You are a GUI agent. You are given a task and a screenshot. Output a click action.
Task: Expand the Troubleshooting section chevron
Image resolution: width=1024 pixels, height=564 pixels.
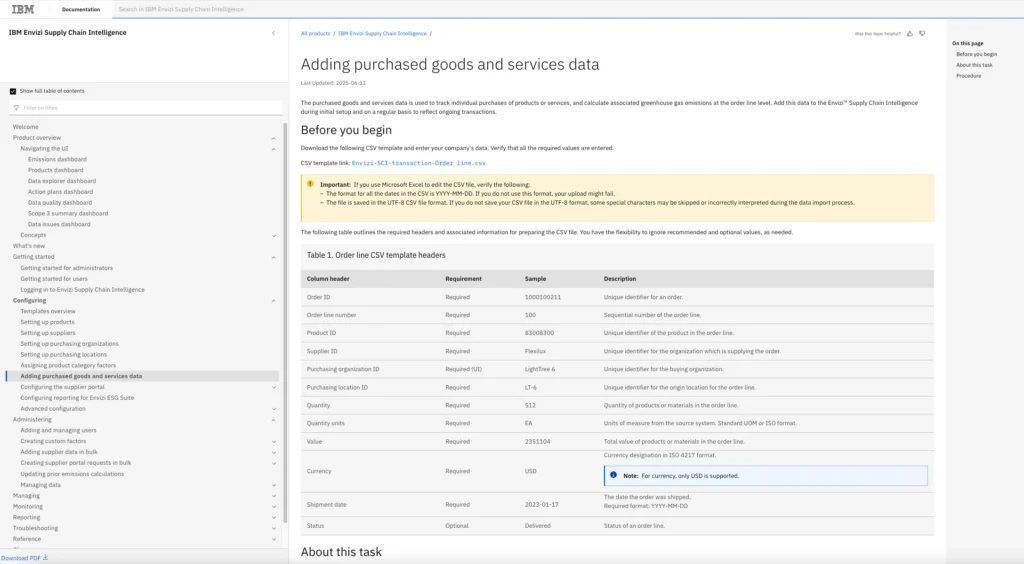[274, 528]
